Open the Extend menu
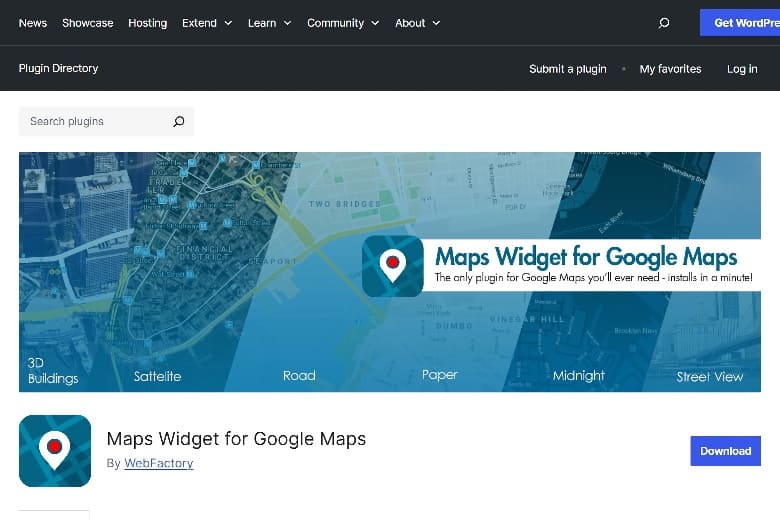The height and width of the screenshot is (520, 780). 199,23
